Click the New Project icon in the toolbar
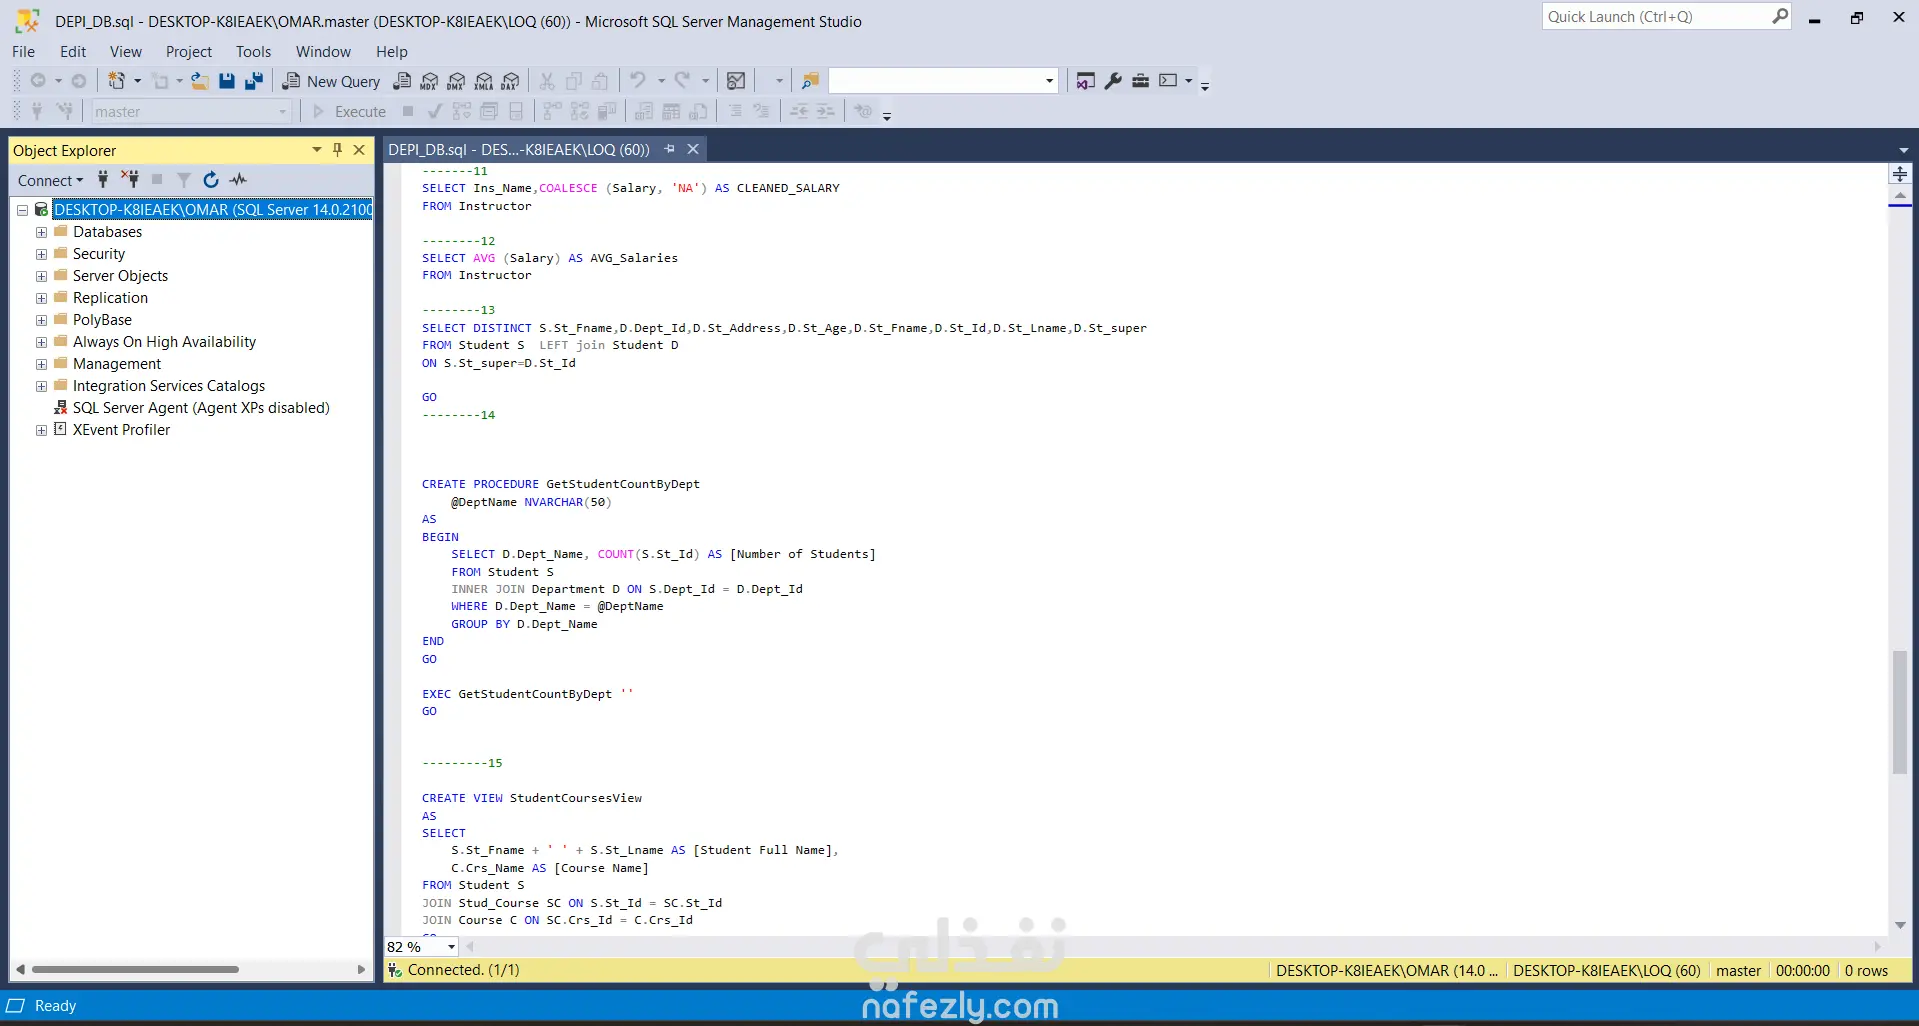Viewport: 1919px width, 1026px height. click(117, 81)
